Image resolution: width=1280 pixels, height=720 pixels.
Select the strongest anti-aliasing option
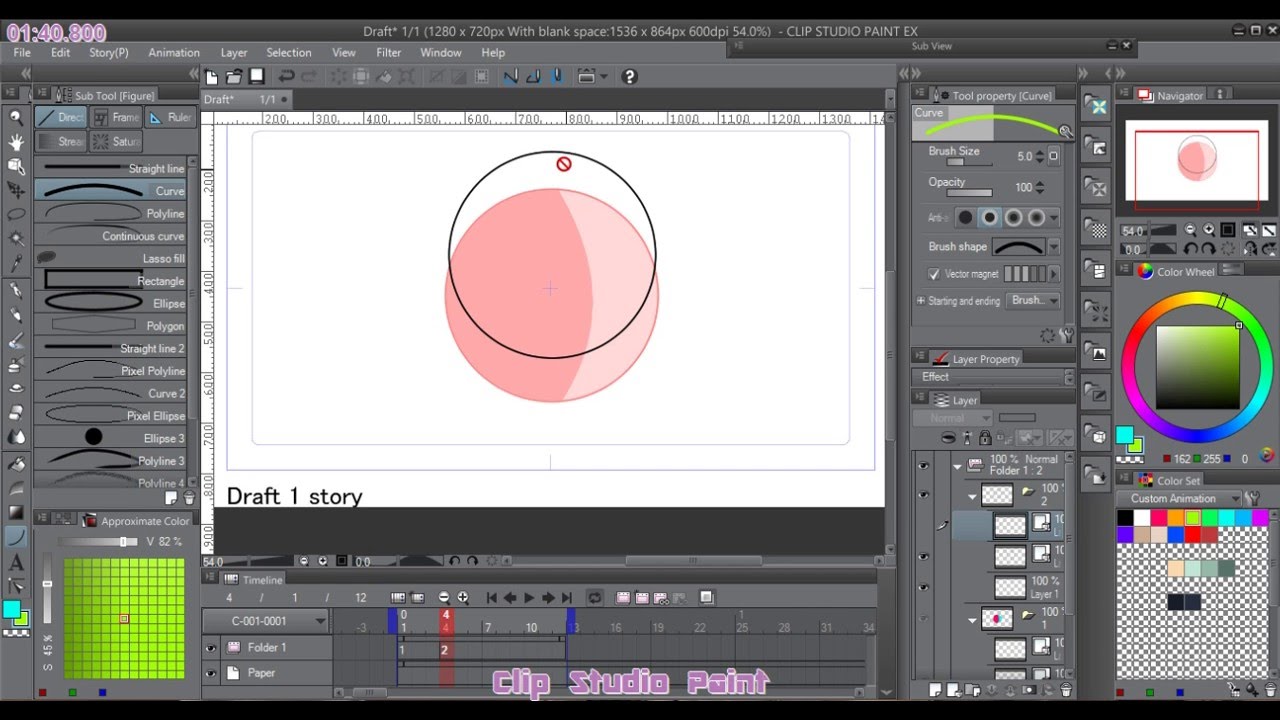pos(1036,217)
